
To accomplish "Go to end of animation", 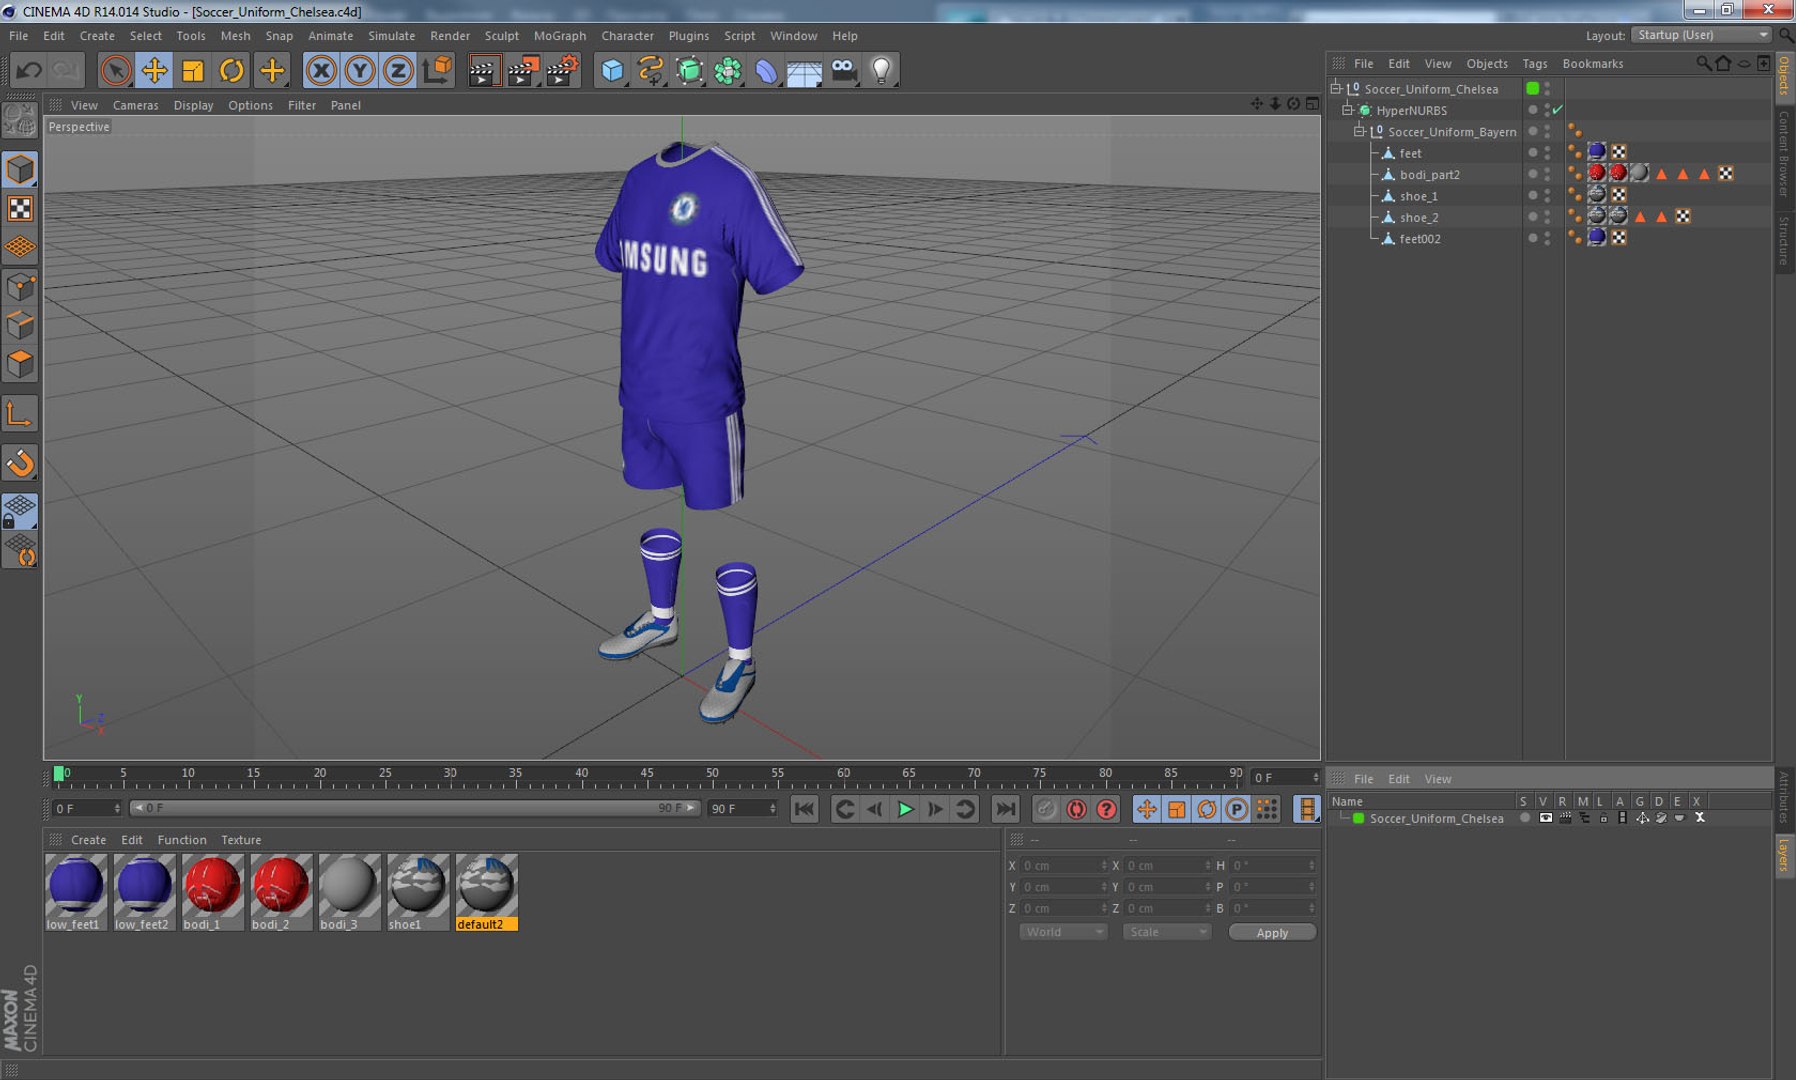I will 1006,809.
